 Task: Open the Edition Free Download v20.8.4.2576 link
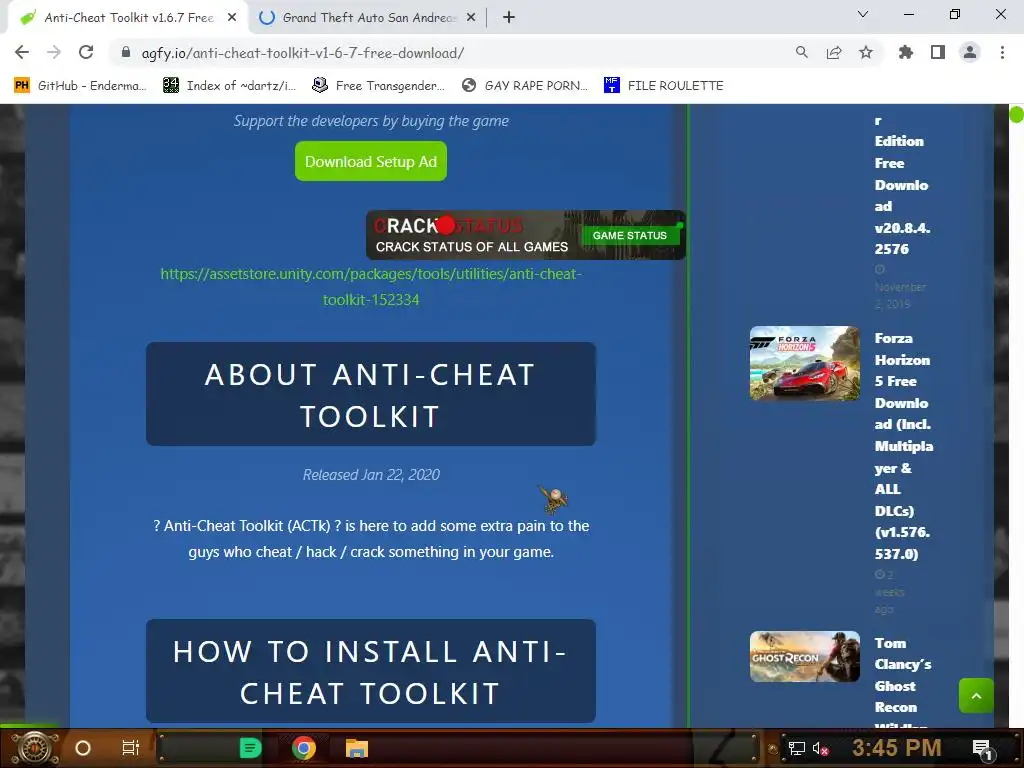coord(903,185)
